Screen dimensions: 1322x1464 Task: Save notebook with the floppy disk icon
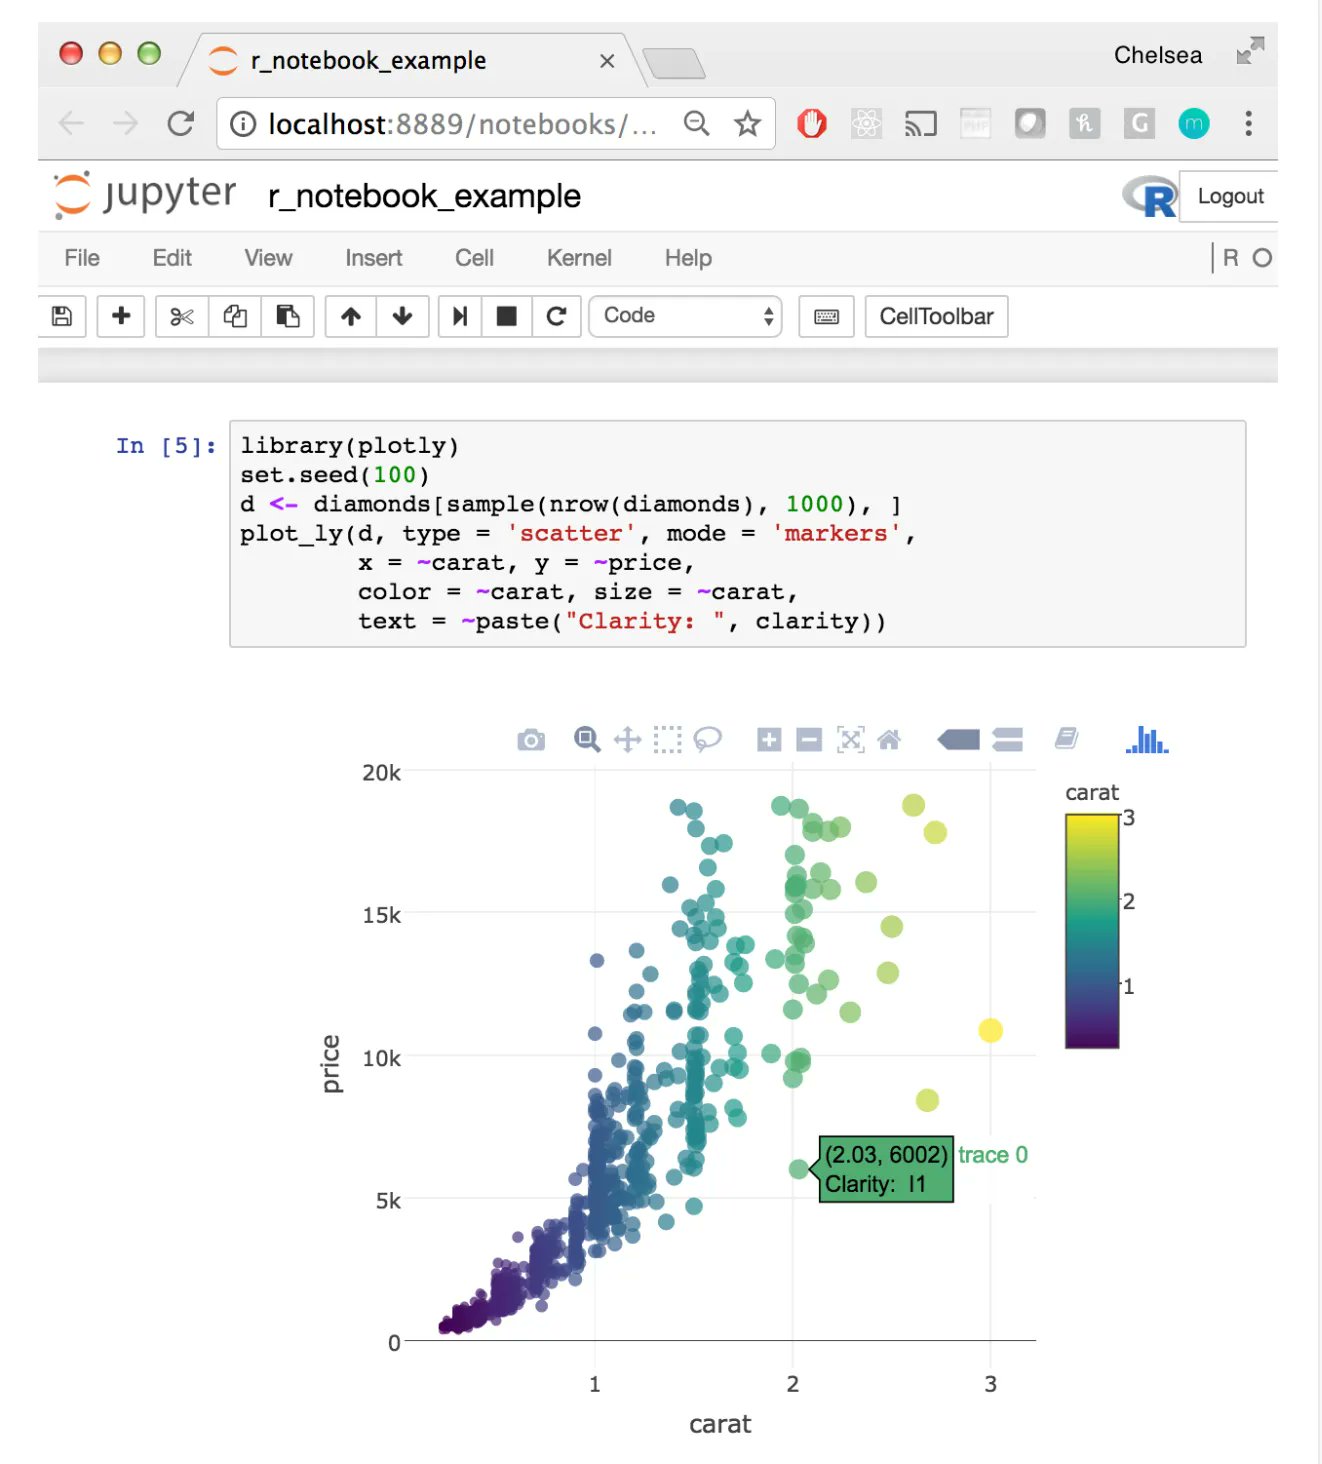click(62, 317)
